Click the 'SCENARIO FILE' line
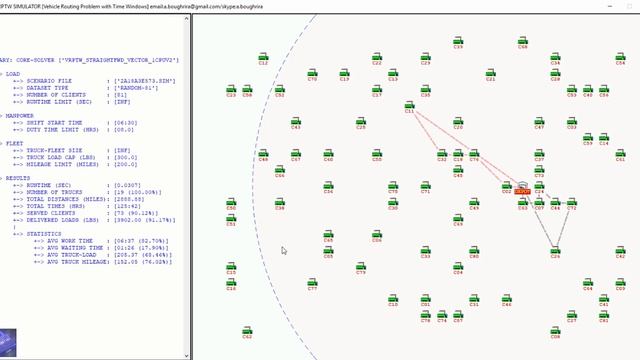Viewport: 640px width, 360px height. tap(94, 81)
